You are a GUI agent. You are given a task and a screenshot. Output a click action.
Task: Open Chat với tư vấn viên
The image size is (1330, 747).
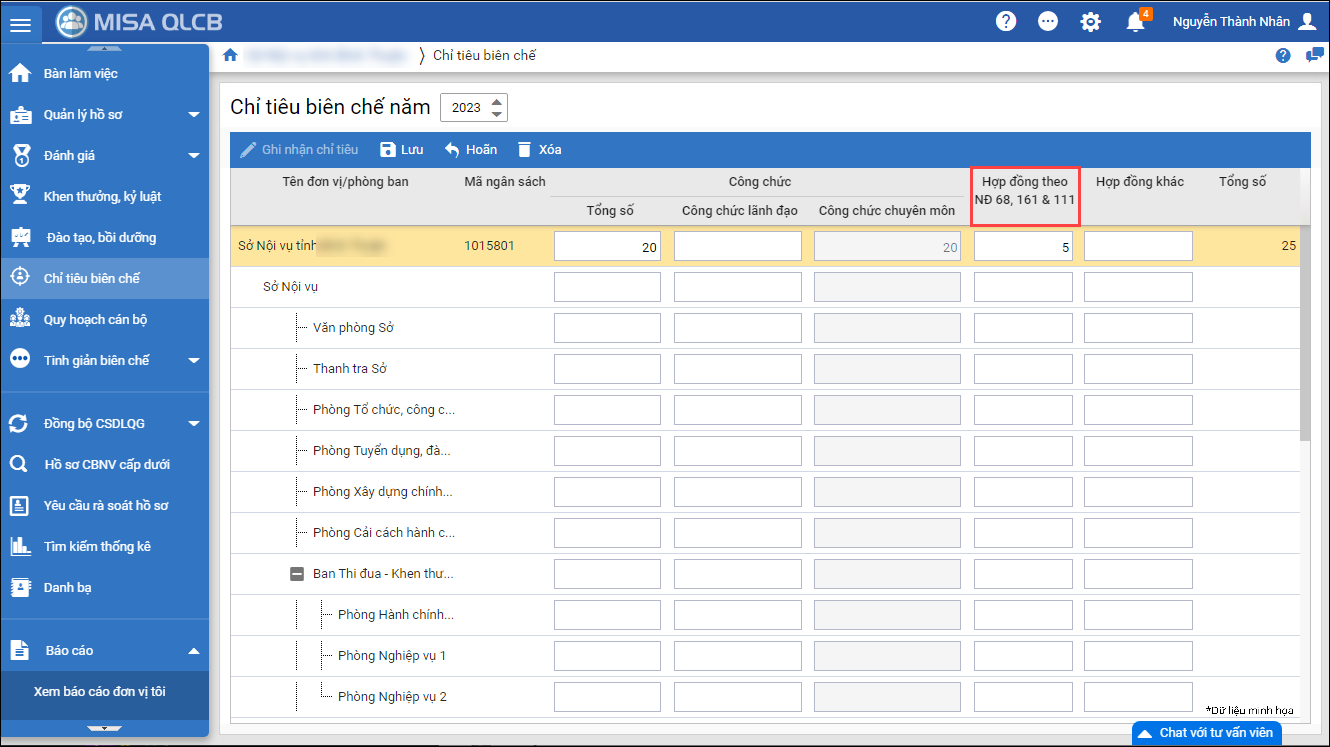click(1206, 733)
